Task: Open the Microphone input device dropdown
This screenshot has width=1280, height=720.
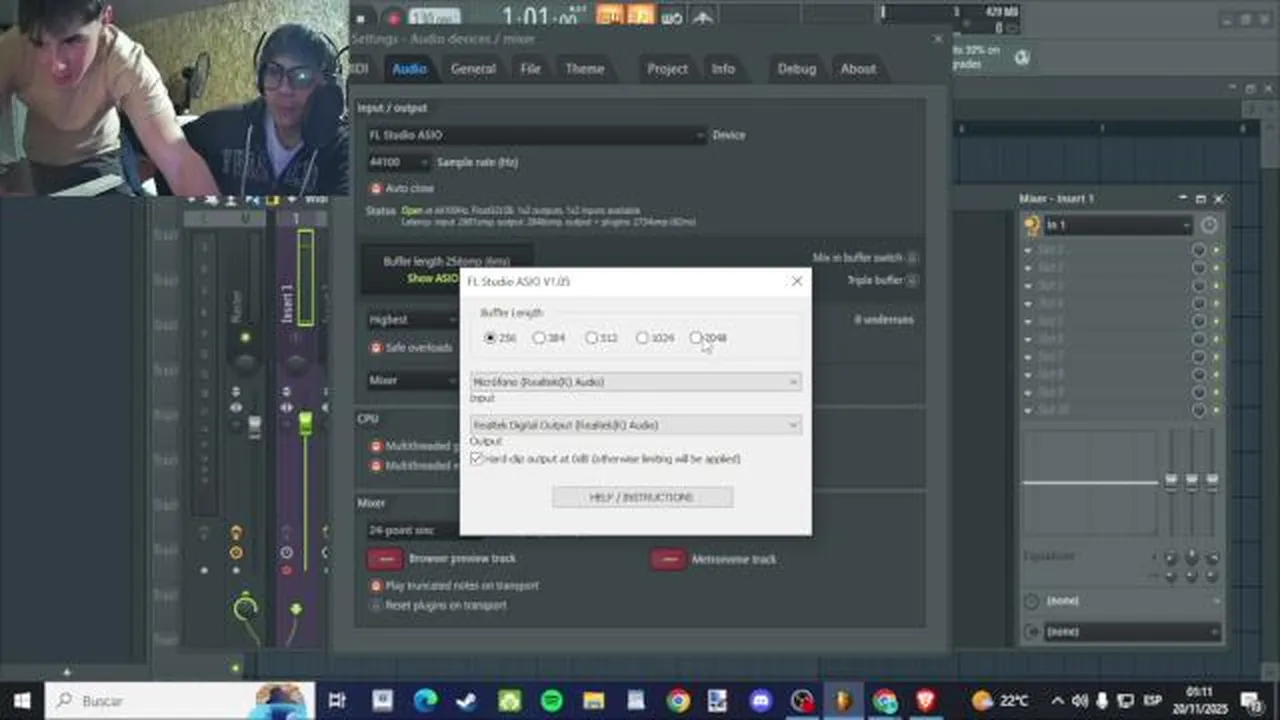Action: point(636,382)
